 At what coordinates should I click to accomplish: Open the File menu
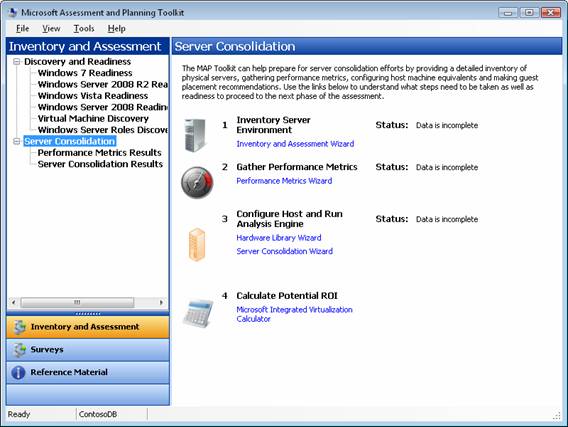pyautogui.click(x=22, y=28)
